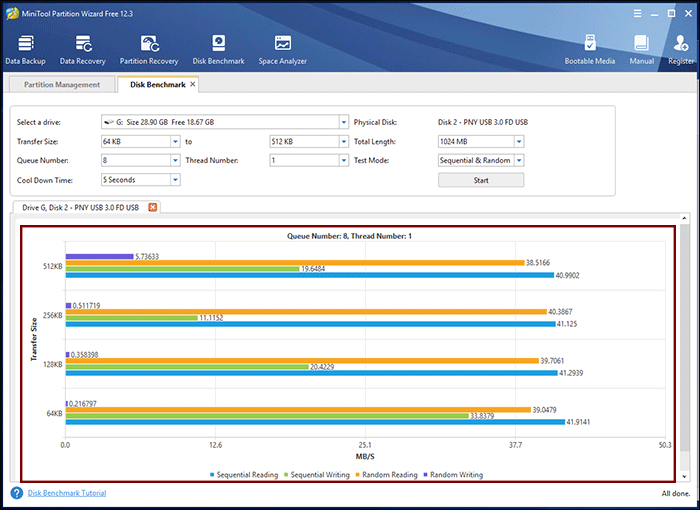Click the All done status text

pos(676,493)
